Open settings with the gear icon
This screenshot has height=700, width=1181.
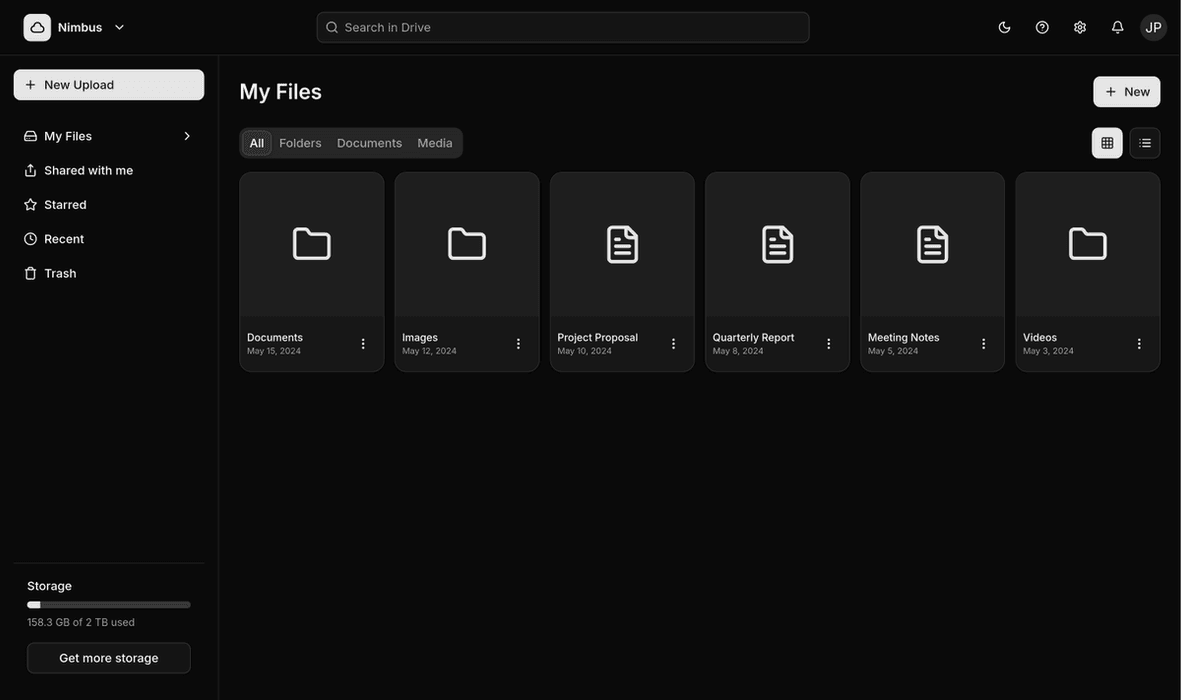pyautogui.click(x=1079, y=27)
